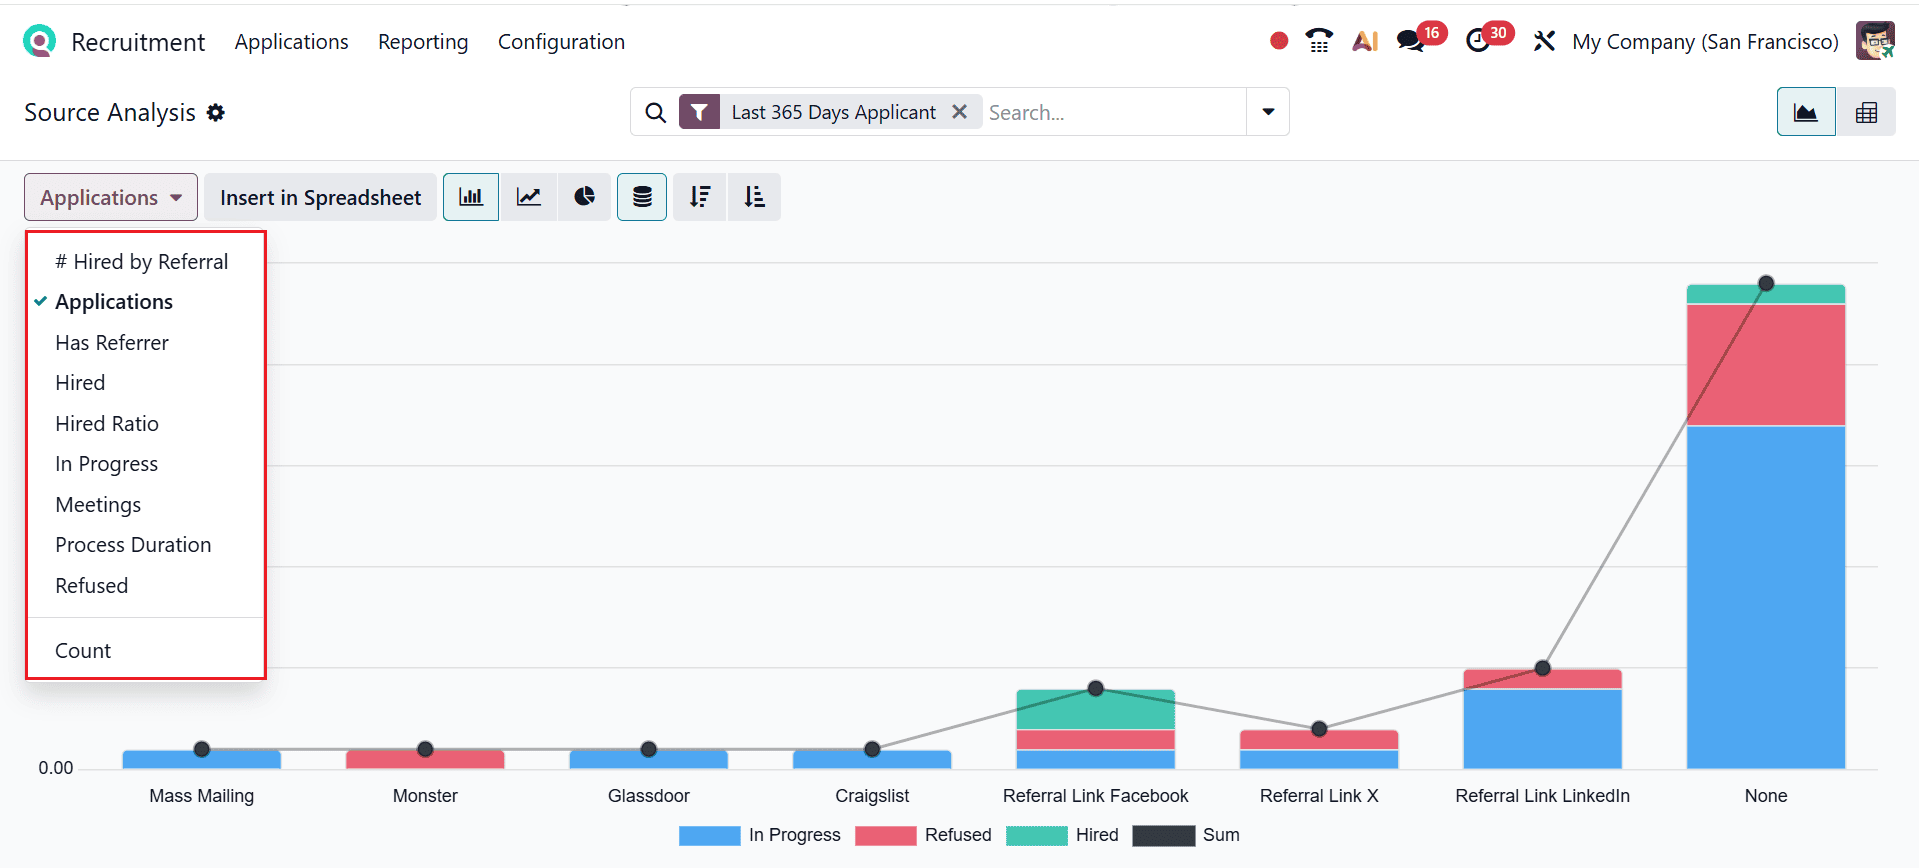
Task: Click the Recruitment app logo icon
Action: click(39, 41)
